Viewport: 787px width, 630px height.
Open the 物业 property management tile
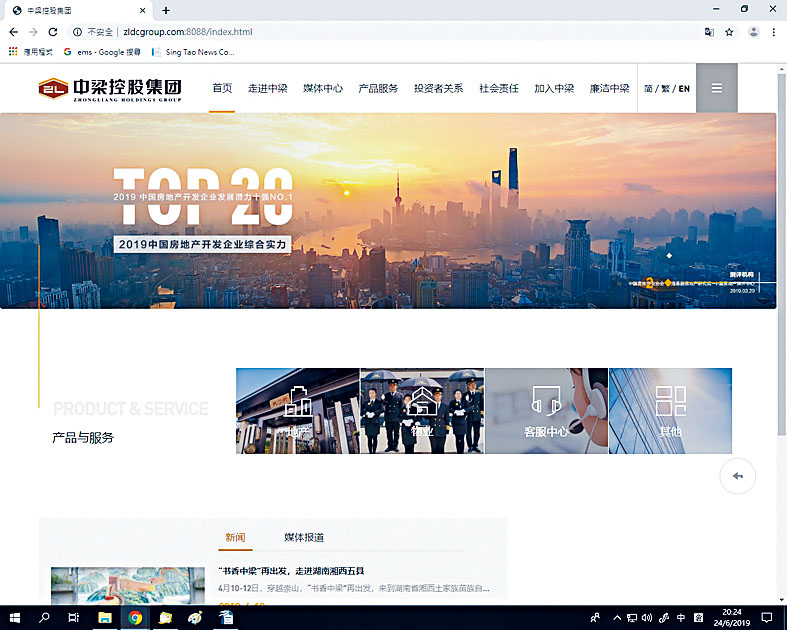click(422, 411)
